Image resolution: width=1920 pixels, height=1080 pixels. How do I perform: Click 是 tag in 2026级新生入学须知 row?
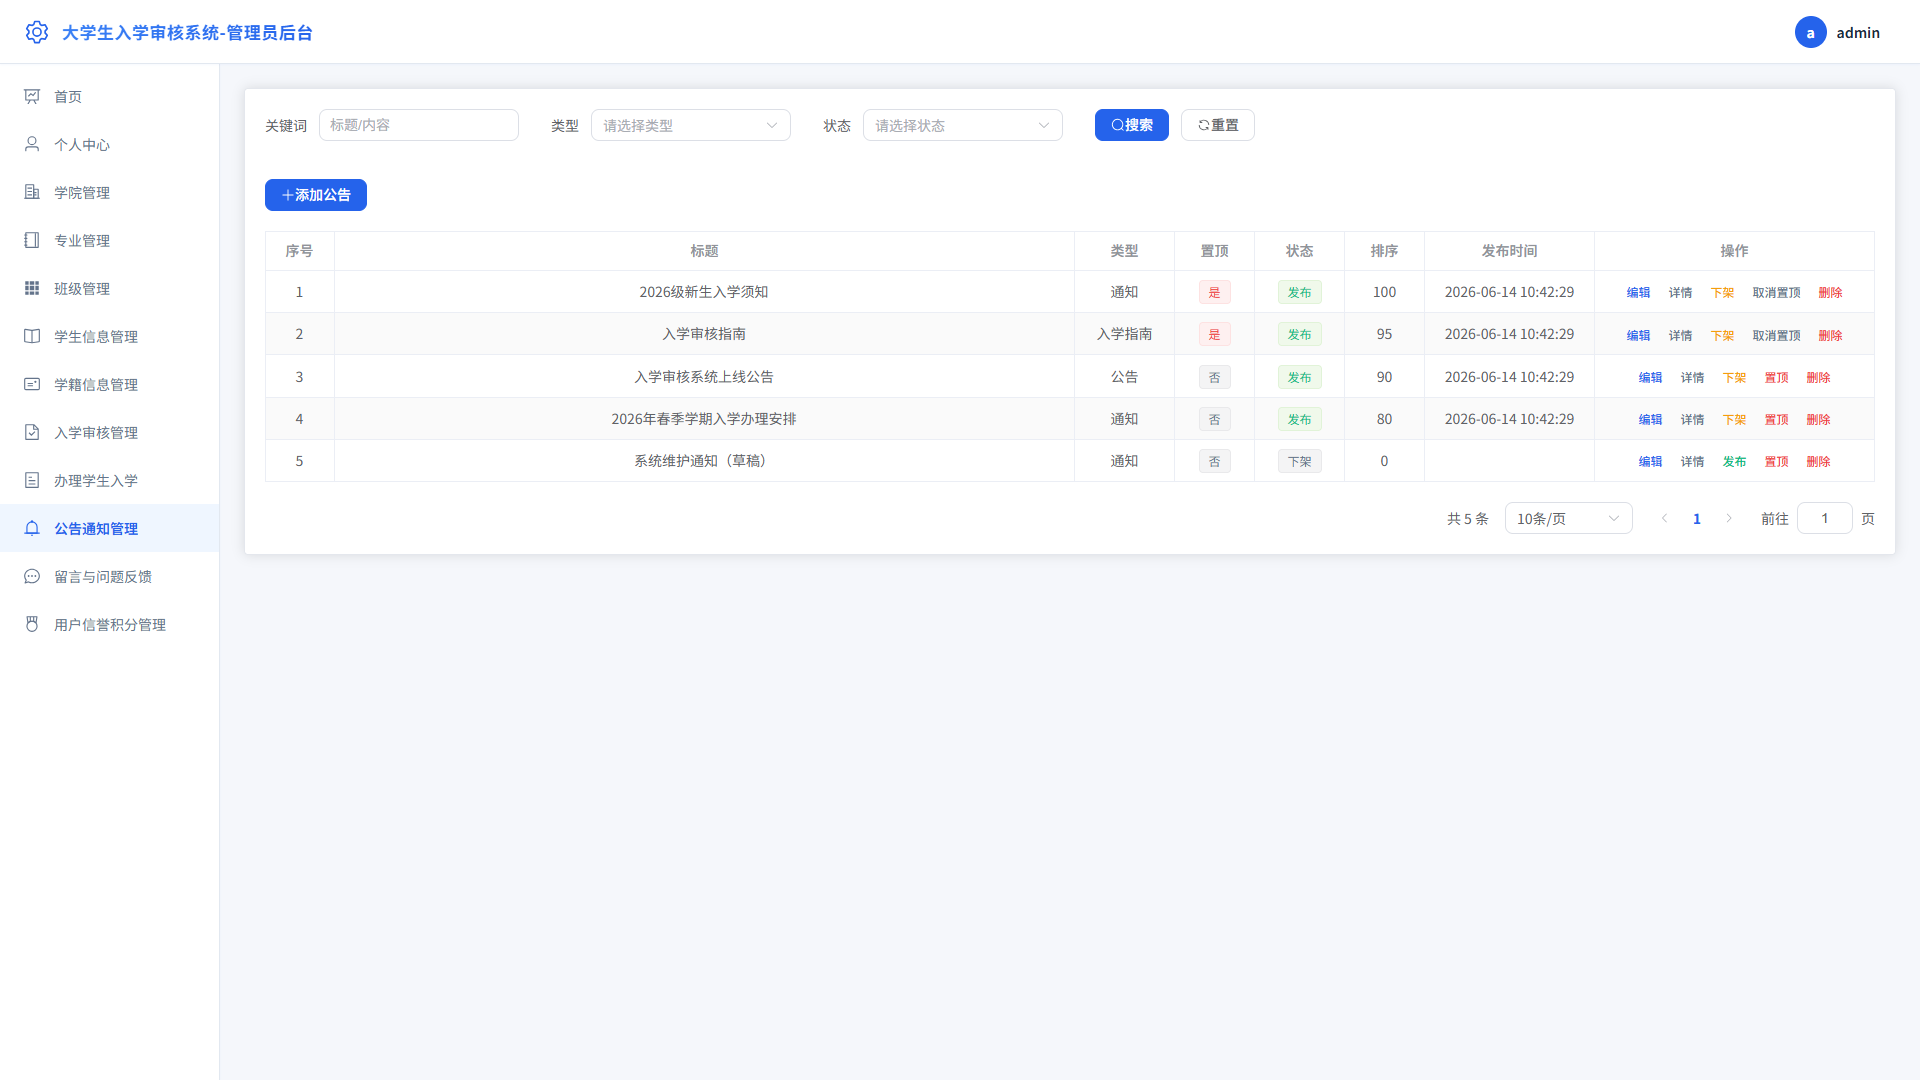[x=1214, y=292]
